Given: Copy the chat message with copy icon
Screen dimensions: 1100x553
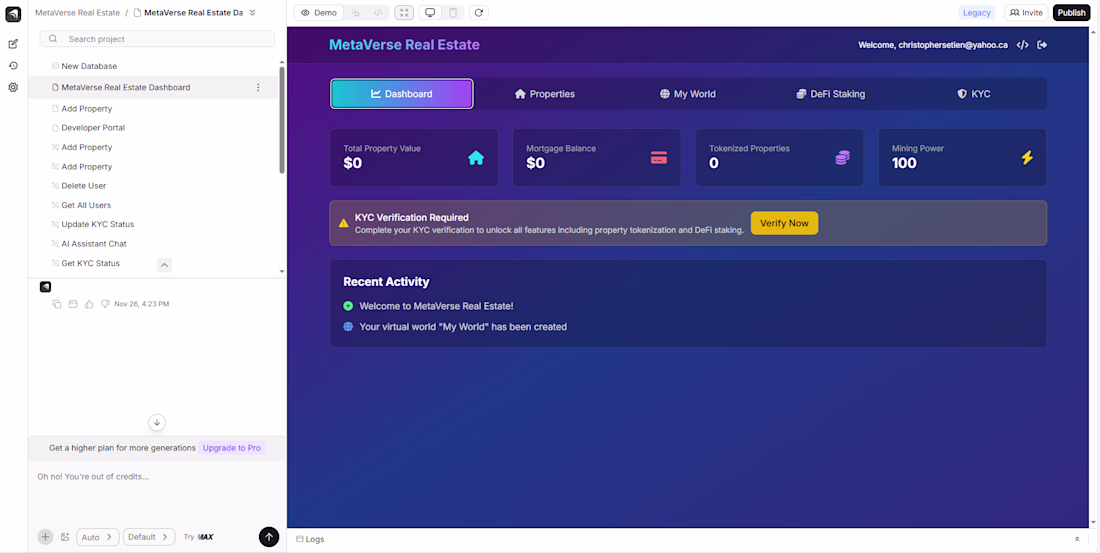Looking at the screenshot, I should [x=58, y=304].
